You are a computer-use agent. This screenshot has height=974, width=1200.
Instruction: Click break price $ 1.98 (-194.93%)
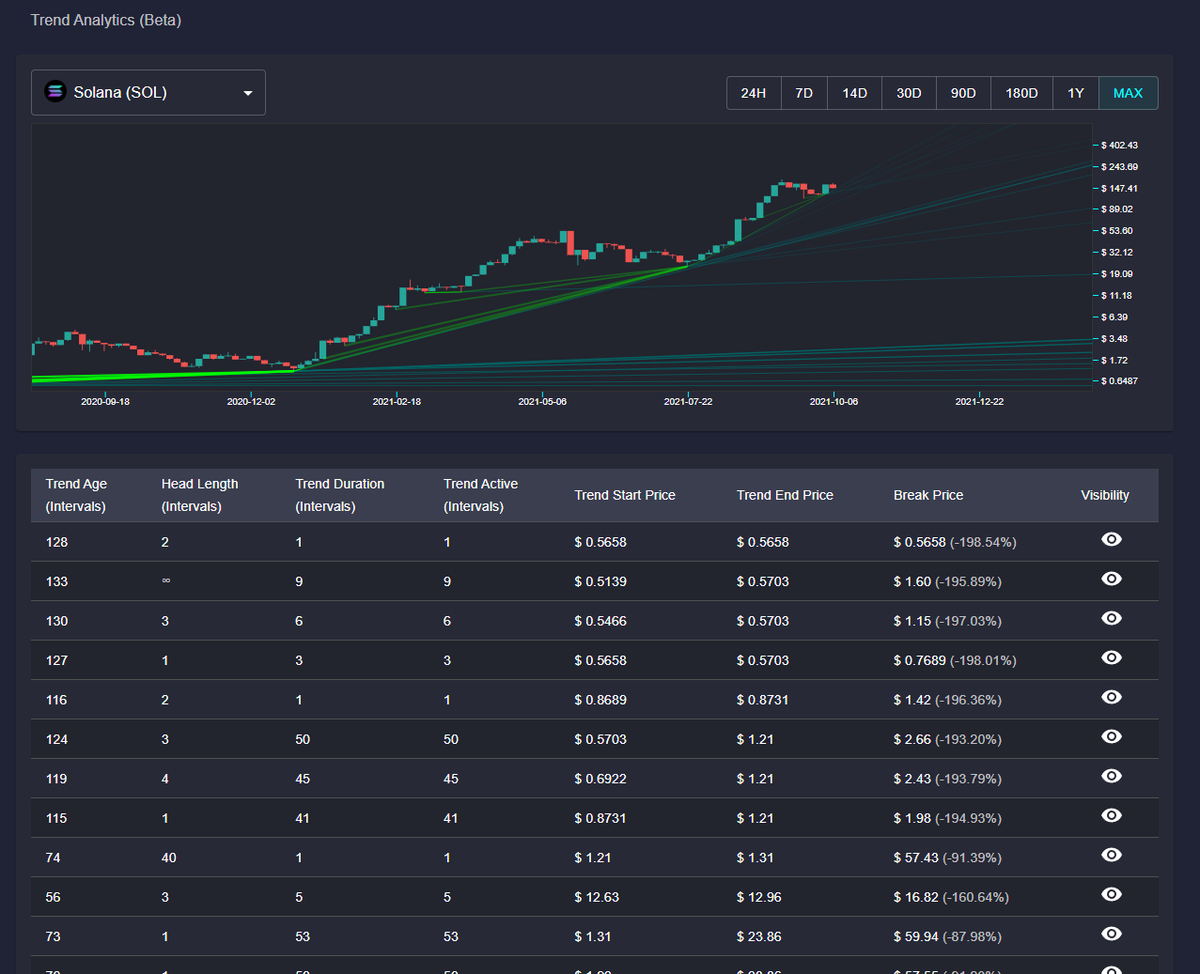coord(948,818)
